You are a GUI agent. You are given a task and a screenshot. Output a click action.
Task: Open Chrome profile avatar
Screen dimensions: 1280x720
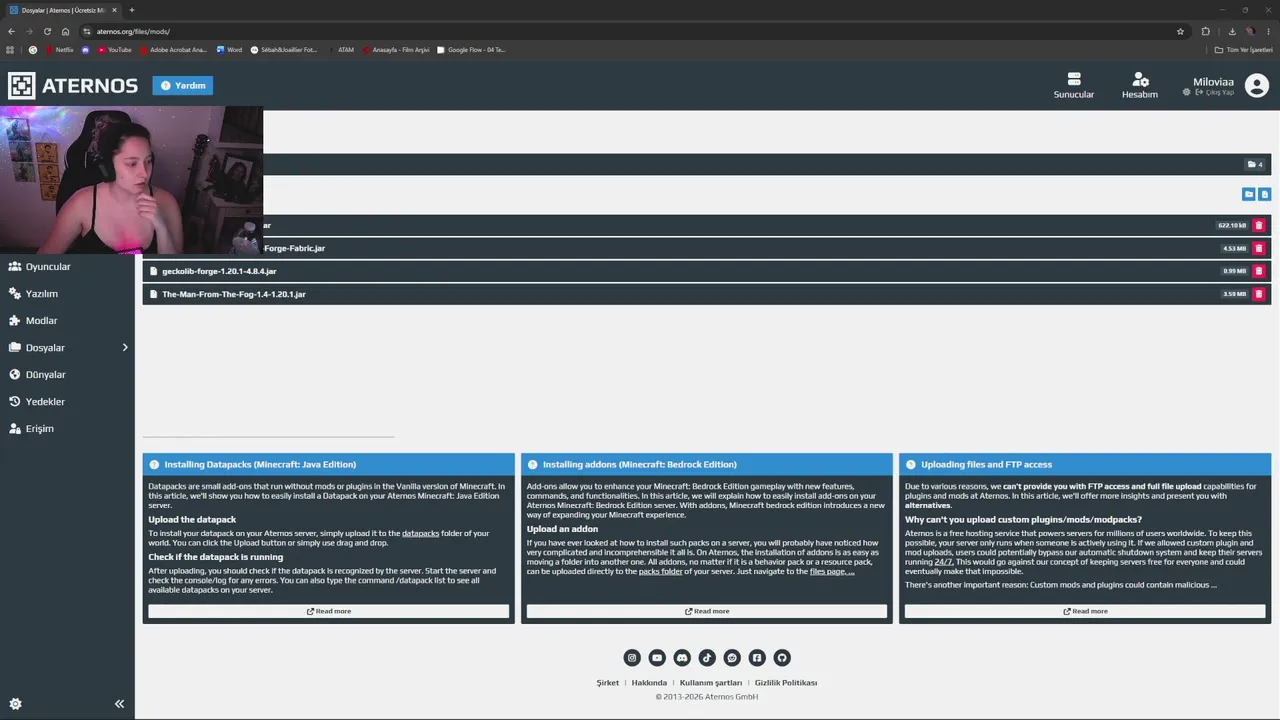pos(1250,31)
